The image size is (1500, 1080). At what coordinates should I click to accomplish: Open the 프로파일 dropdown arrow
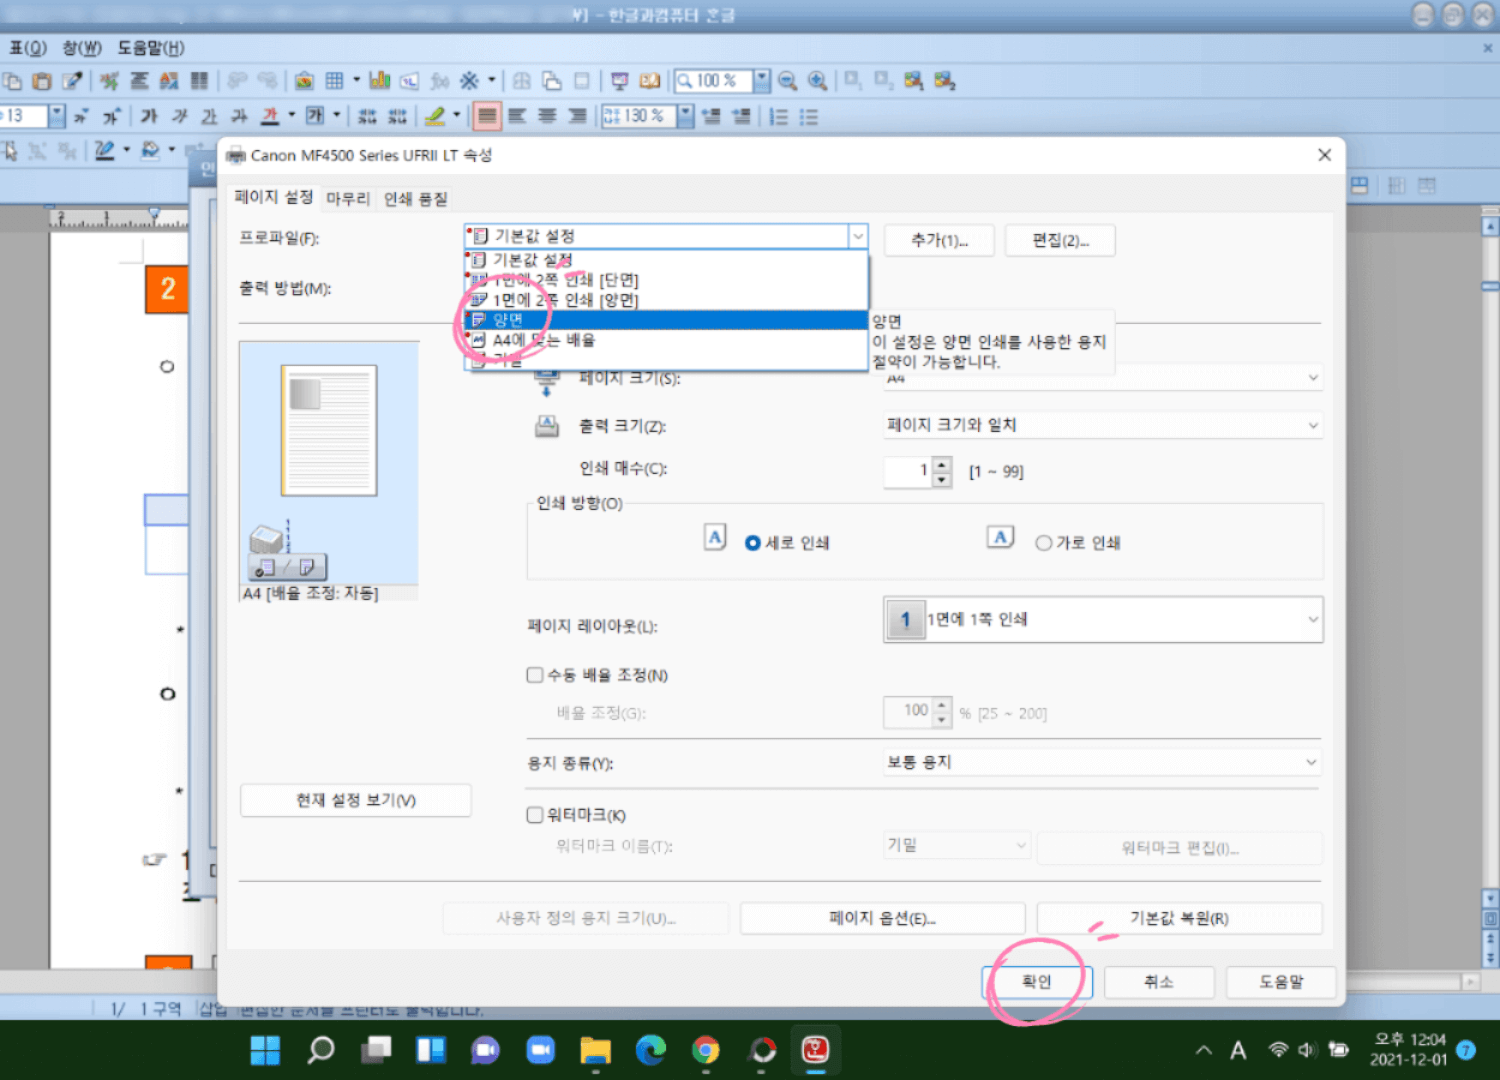point(858,236)
